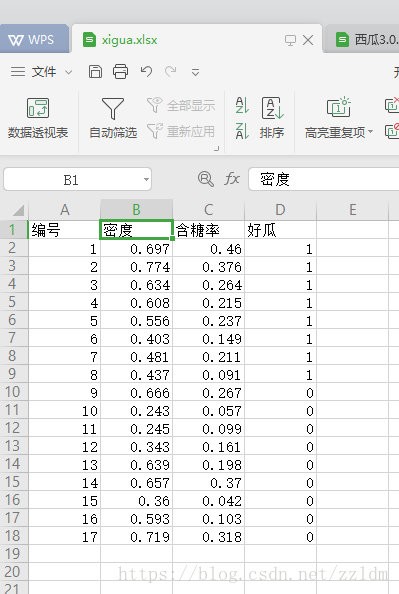
Task: Select cell with value 0.697
Action: pos(136,249)
